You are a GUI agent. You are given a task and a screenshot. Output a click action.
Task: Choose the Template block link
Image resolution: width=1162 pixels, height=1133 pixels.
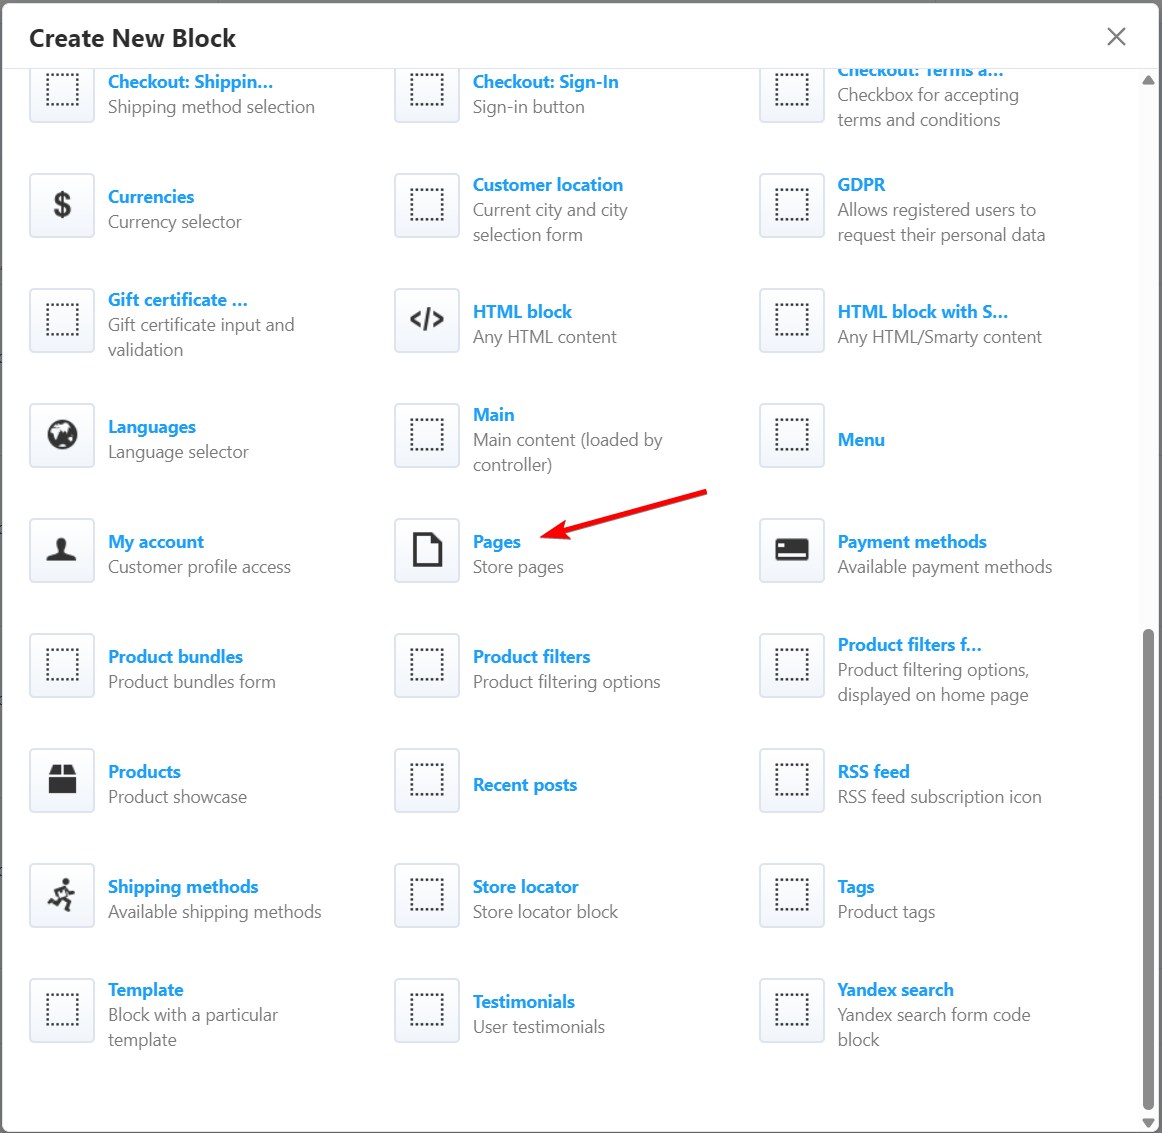point(145,990)
